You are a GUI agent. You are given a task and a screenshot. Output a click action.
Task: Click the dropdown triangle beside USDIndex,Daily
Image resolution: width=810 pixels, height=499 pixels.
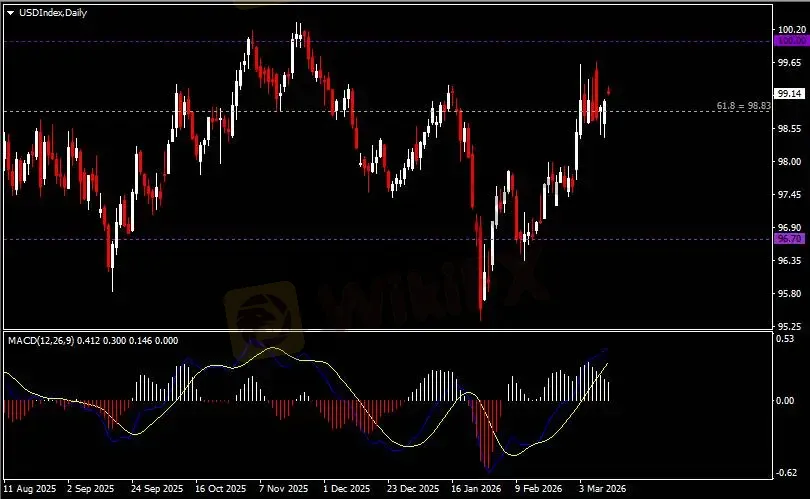(x=10, y=12)
